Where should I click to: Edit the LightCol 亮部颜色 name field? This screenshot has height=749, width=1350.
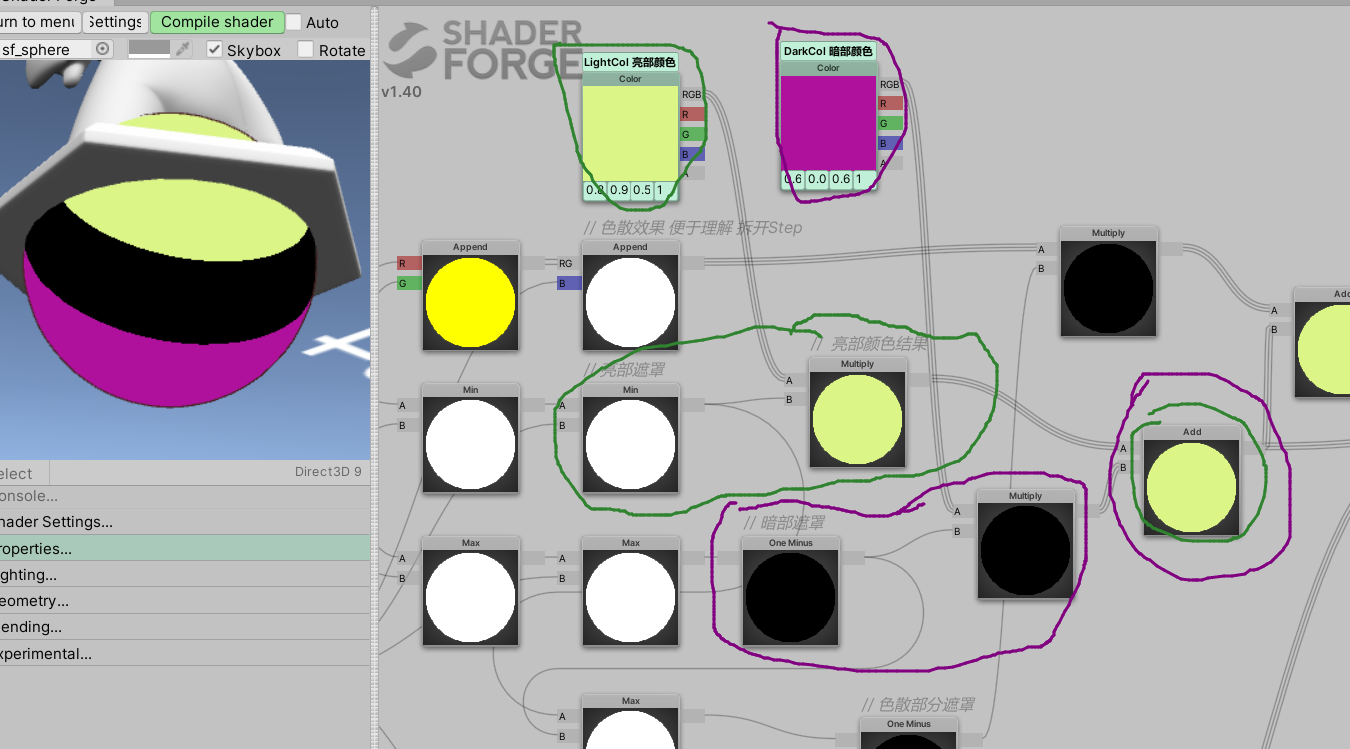pos(630,62)
